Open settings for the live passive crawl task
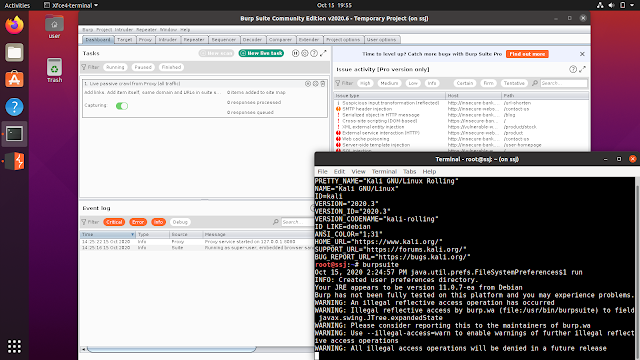Image resolution: width=640 pixels, height=360 pixels. tap(316, 84)
